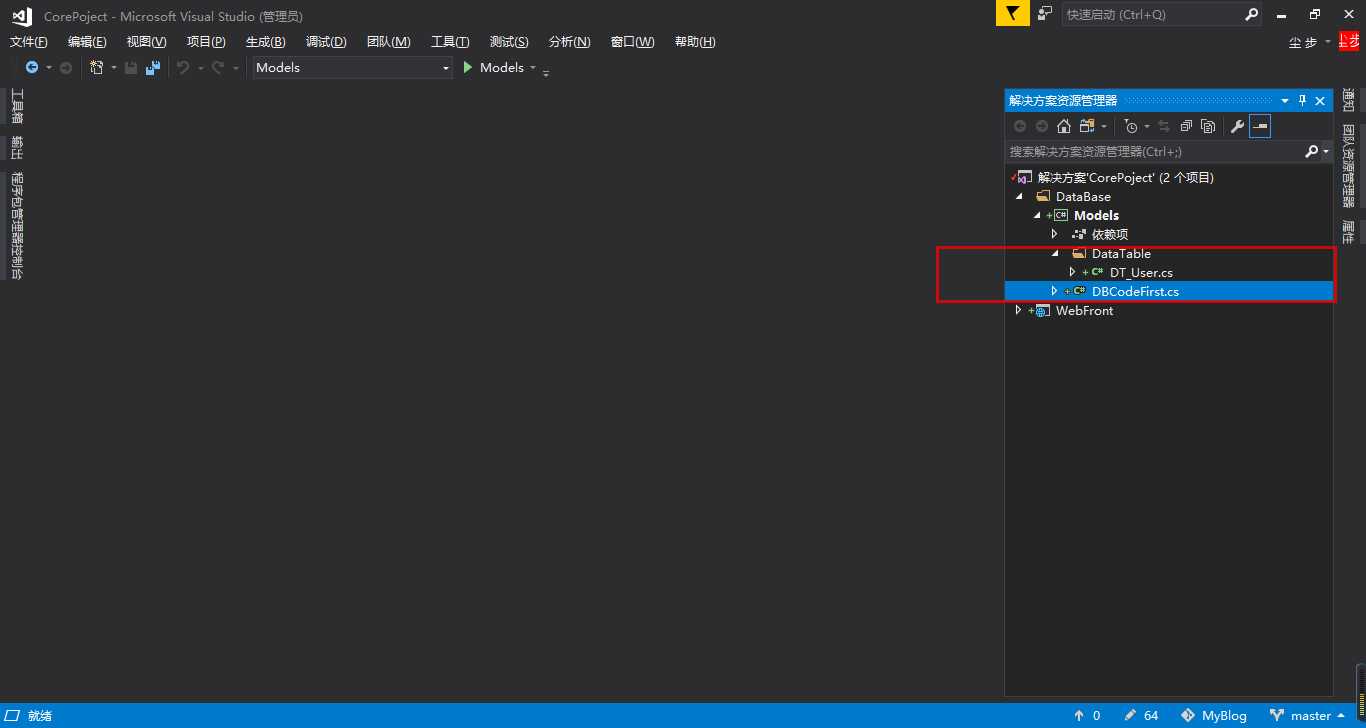Expand the 依赖项 dependencies node

tap(1054, 234)
